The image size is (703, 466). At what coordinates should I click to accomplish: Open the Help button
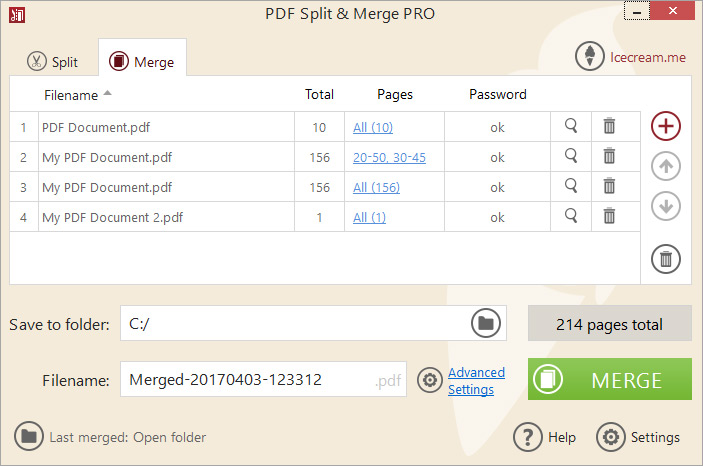point(545,437)
